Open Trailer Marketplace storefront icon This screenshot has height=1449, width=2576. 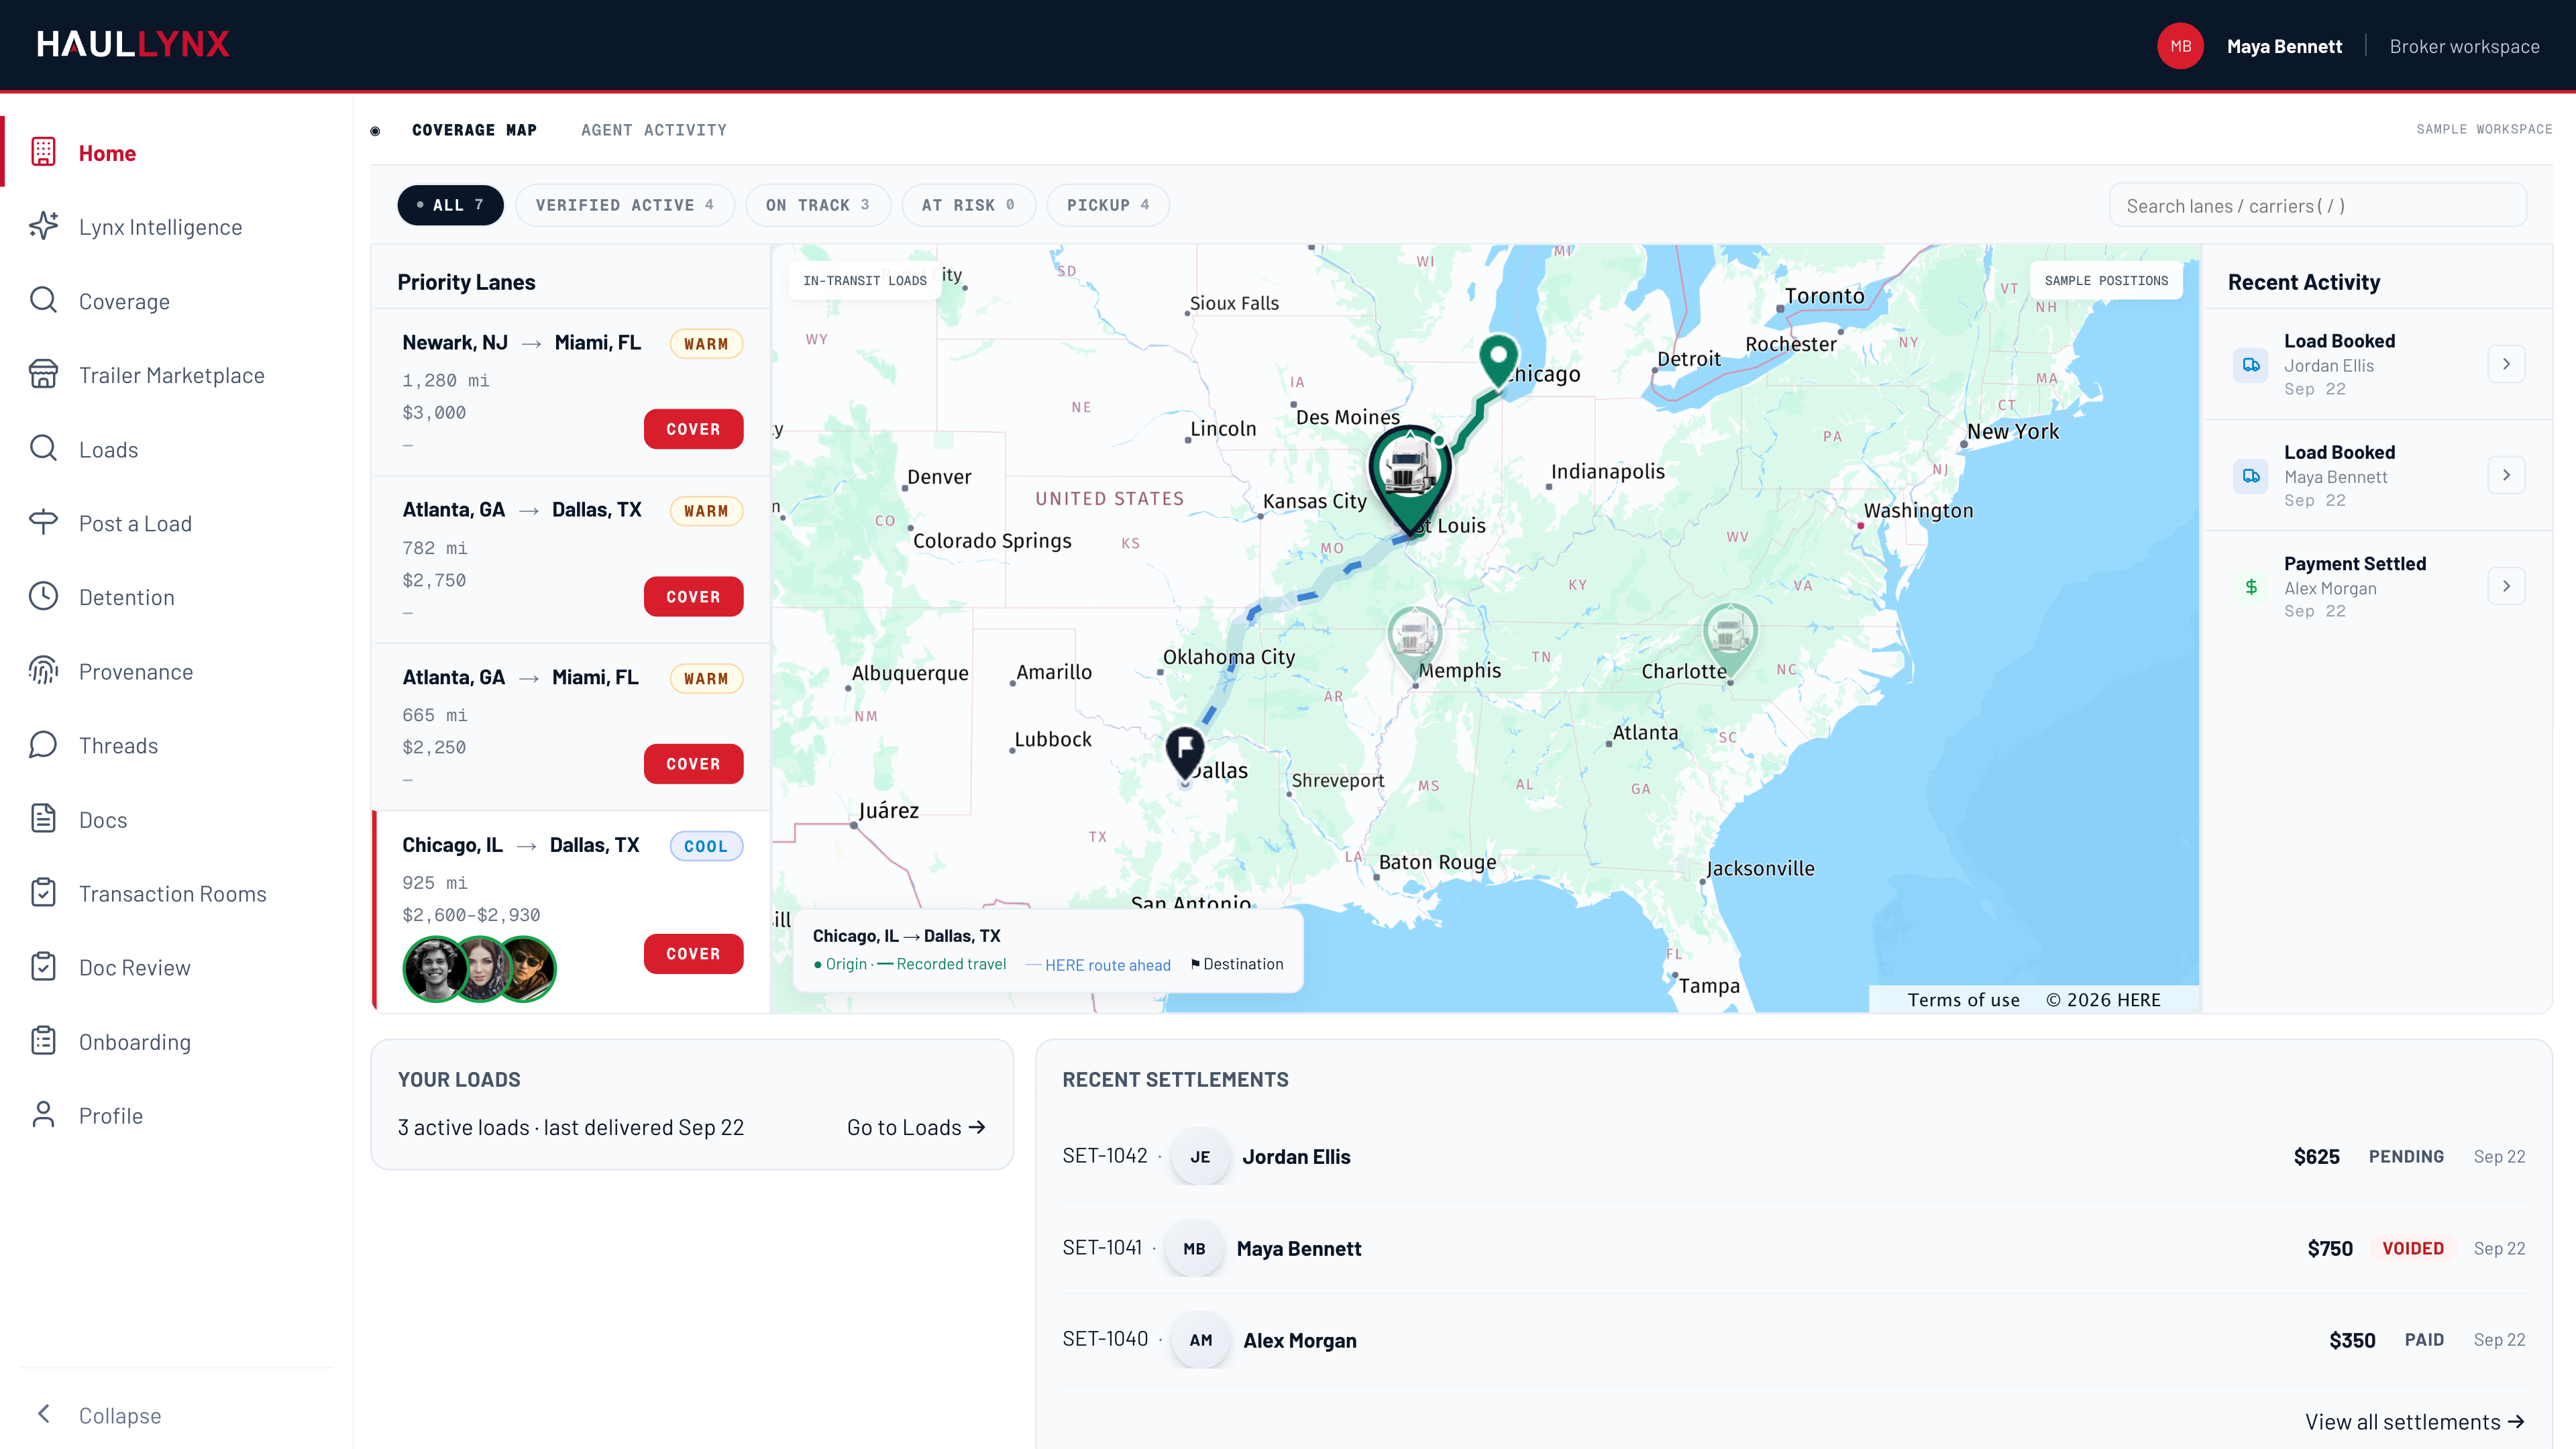(43, 375)
